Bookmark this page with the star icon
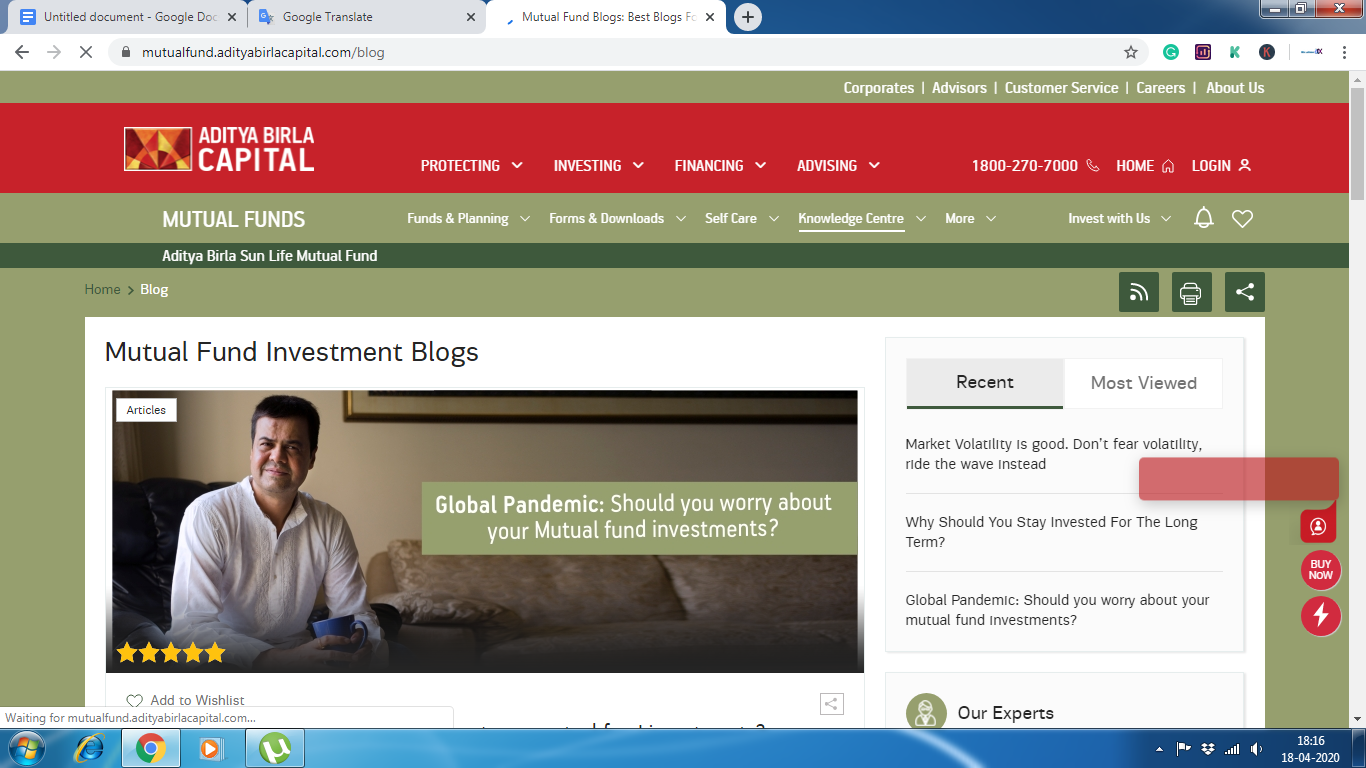The image size is (1366, 768). (1131, 52)
